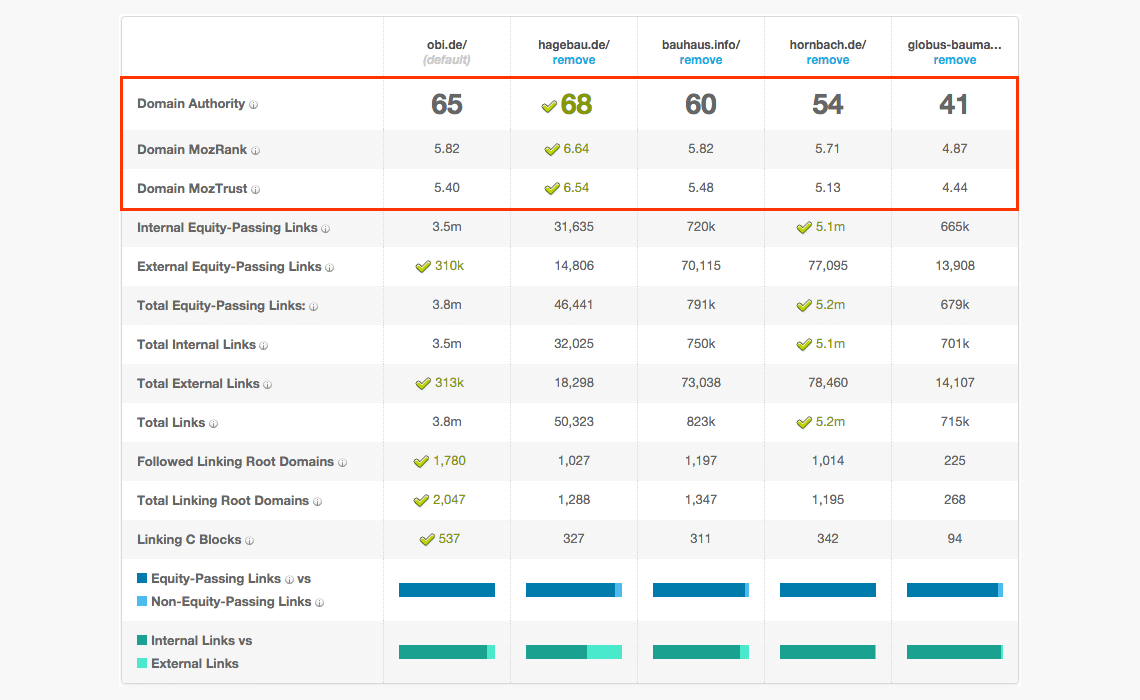Viewport: 1140px width, 700px height.
Task: Click checkmark beside 5.2m Total Links
Action: (804, 422)
